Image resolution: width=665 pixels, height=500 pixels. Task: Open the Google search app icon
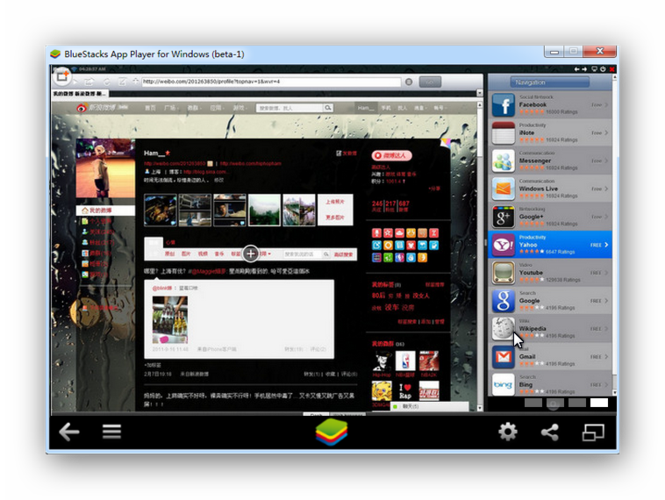[503, 301]
